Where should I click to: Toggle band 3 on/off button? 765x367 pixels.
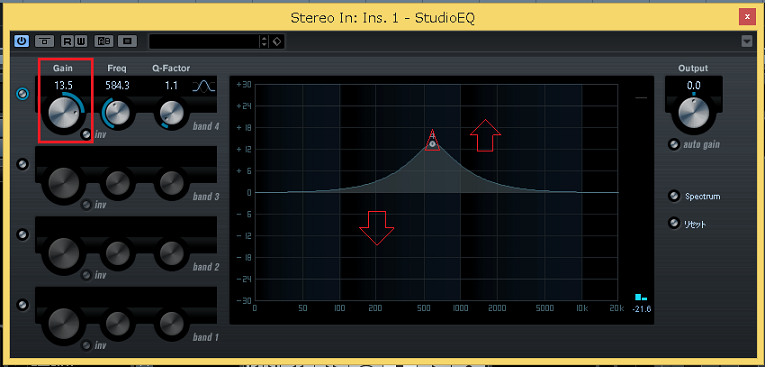pos(22,164)
